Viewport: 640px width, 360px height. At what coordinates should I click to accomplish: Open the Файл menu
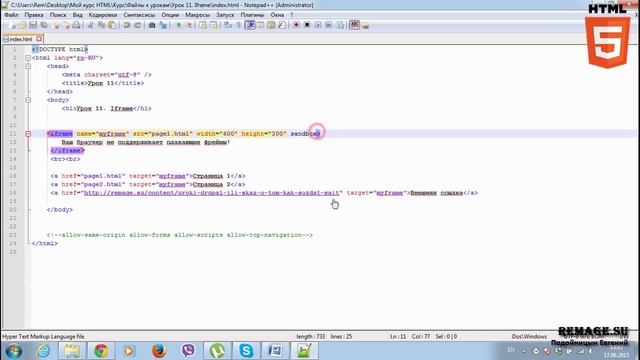[11, 15]
